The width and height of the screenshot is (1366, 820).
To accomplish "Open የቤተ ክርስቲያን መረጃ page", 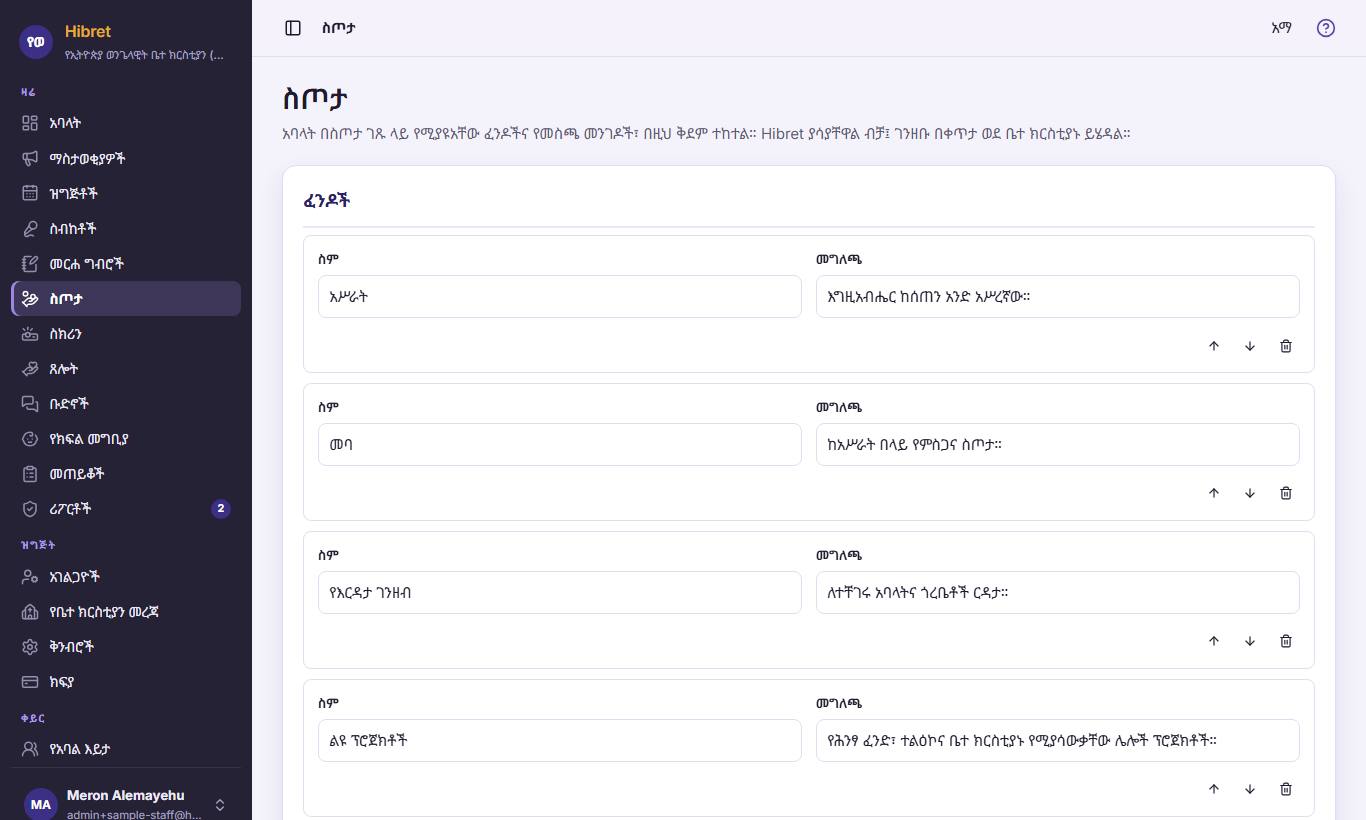I will tap(126, 611).
